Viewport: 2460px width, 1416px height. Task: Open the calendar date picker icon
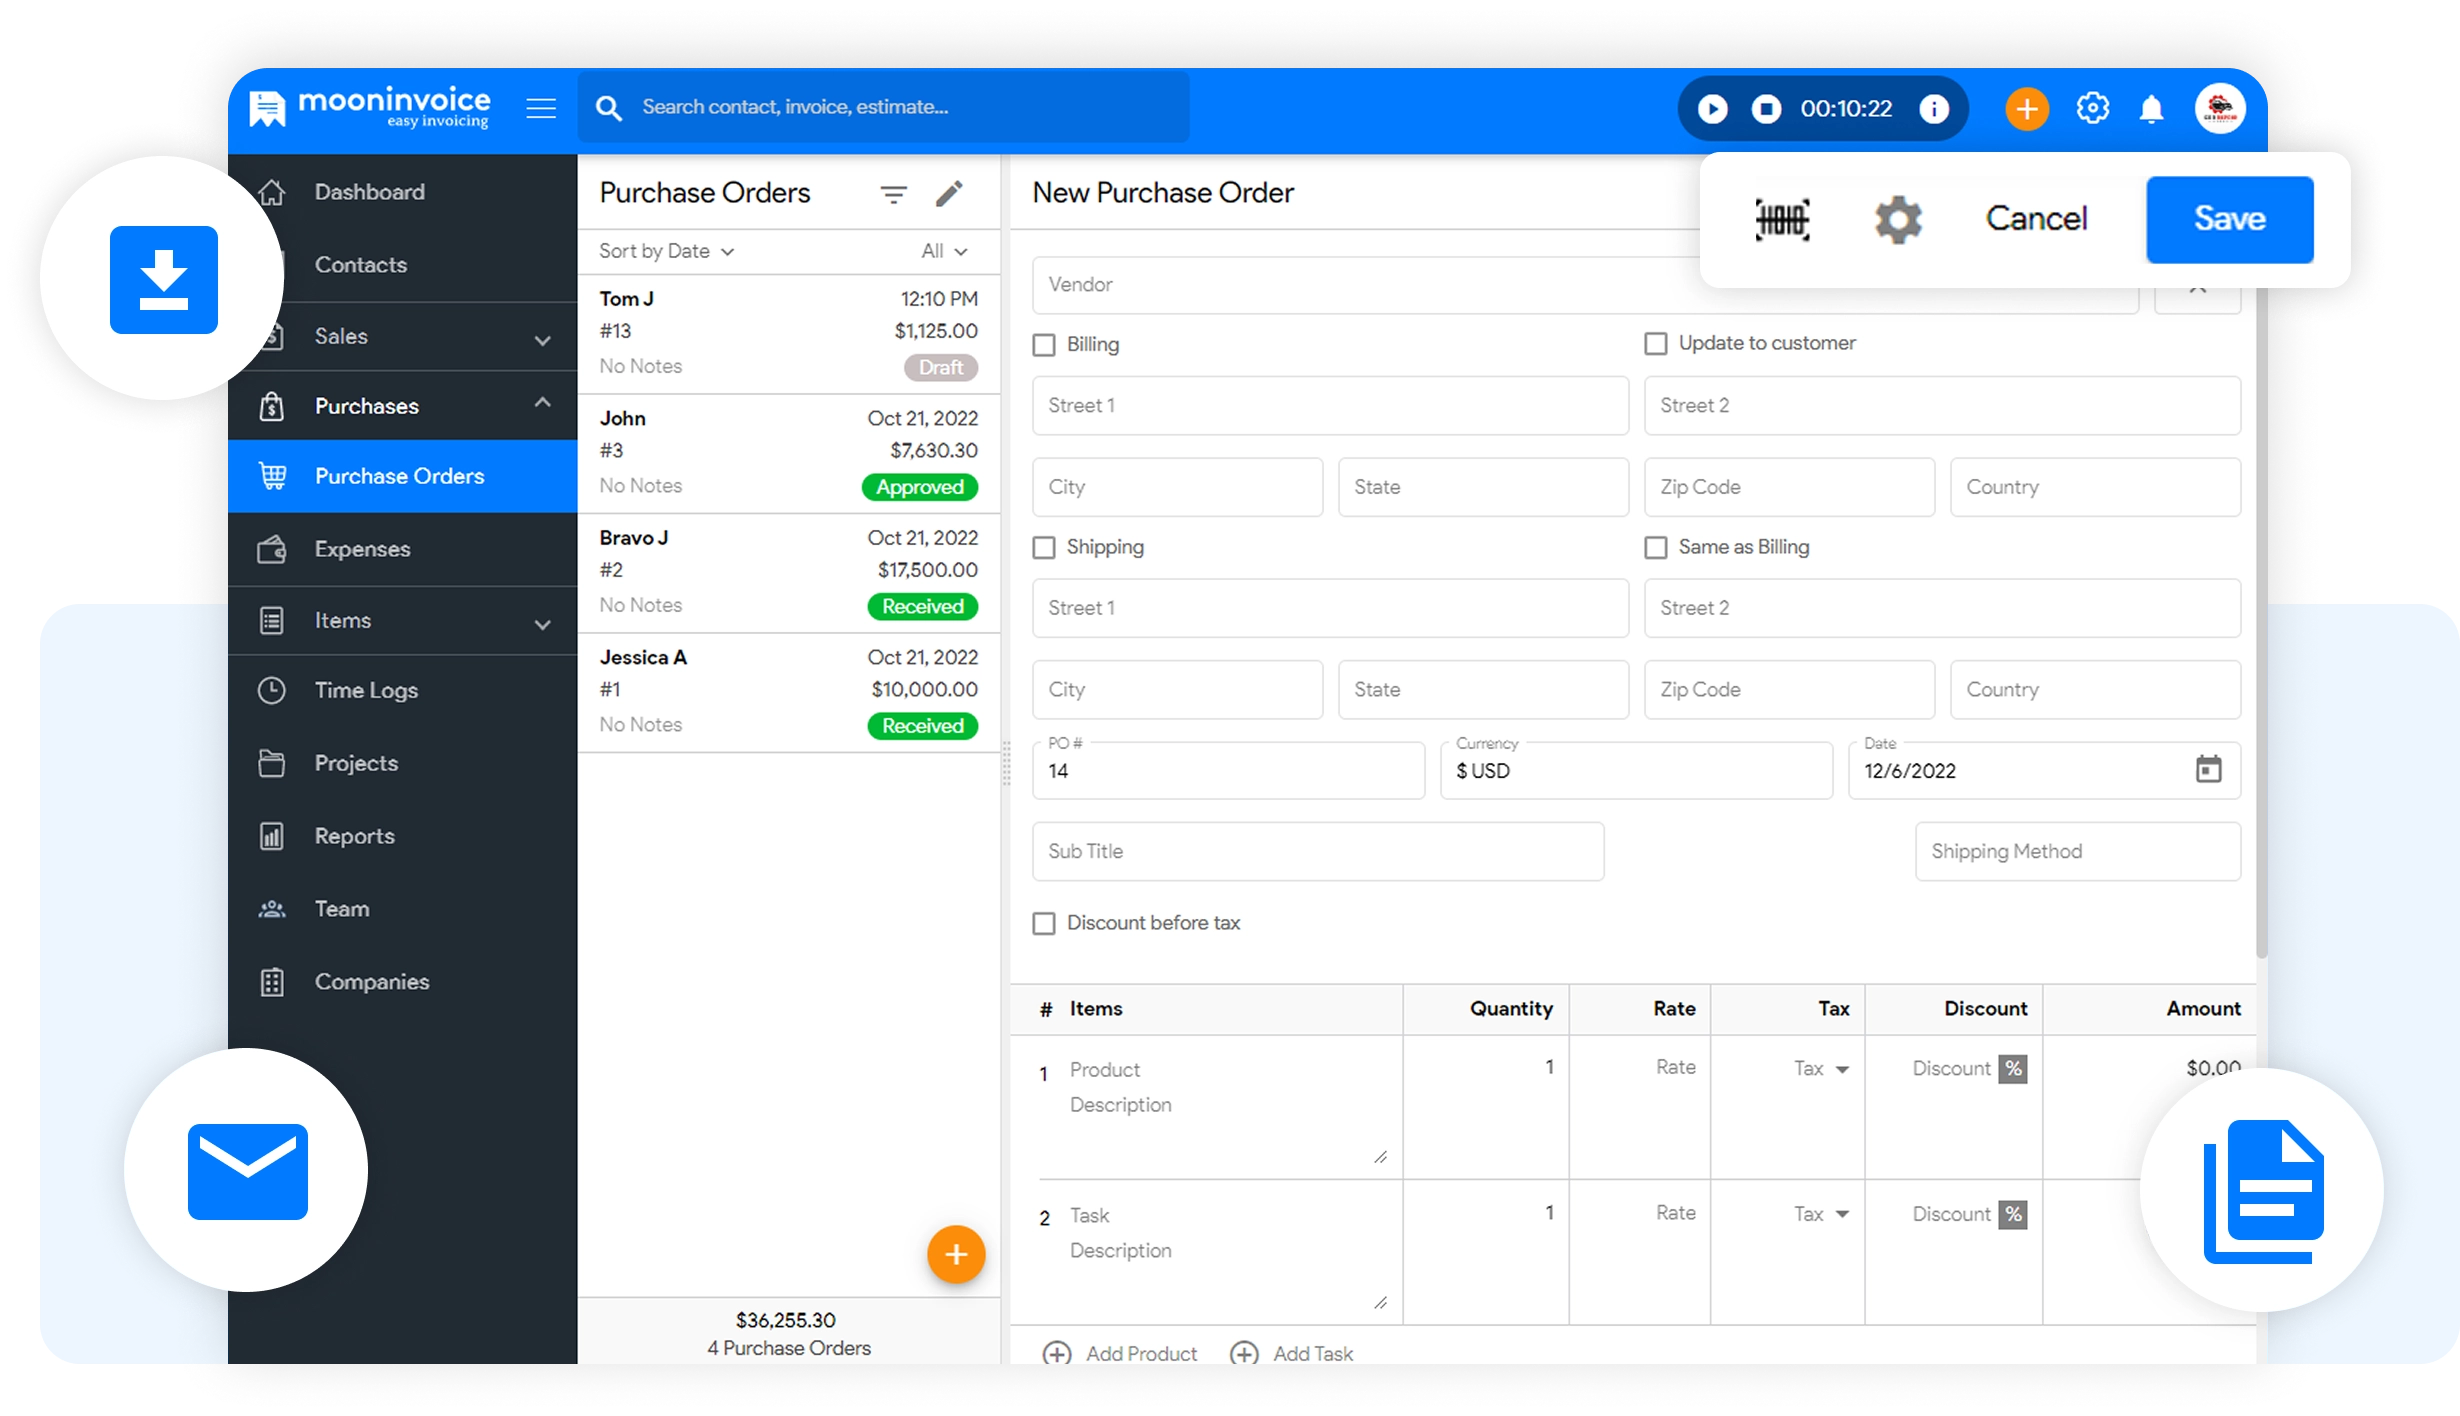click(2208, 769)
